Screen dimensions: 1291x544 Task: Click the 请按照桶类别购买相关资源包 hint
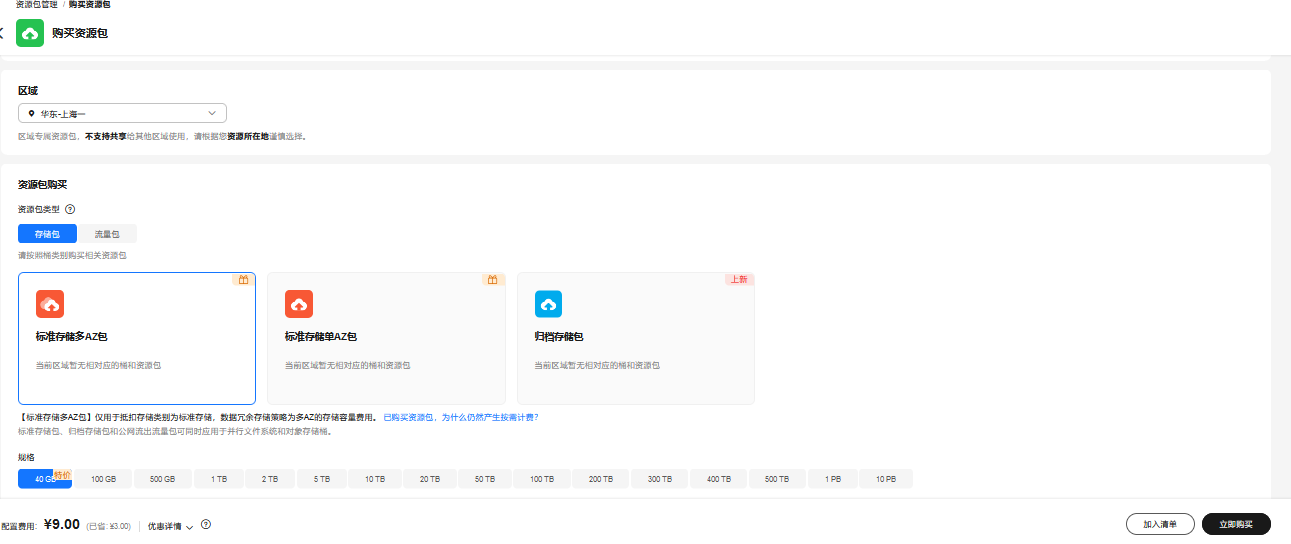[x=72, y=256]
